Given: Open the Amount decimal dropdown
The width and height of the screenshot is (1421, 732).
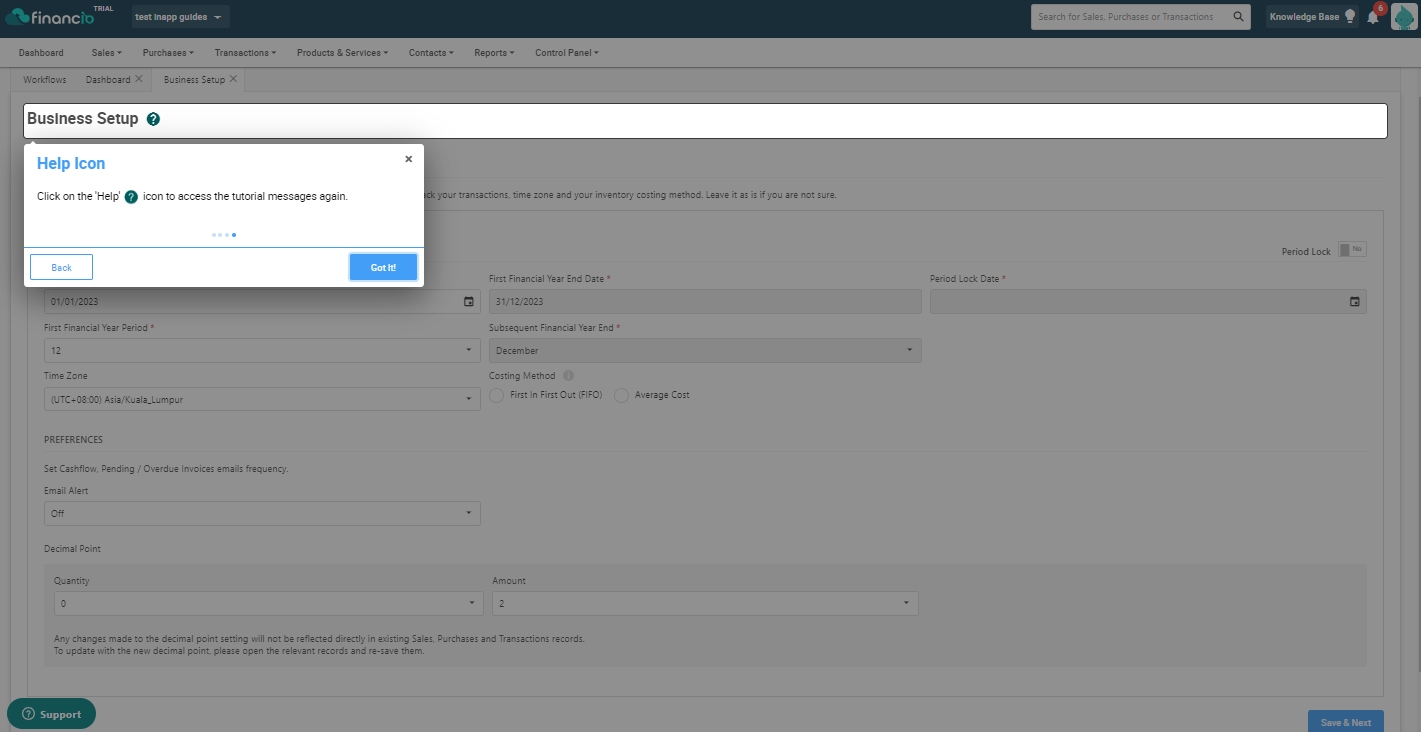Looking at the screenshot, I should pos(705,604).
